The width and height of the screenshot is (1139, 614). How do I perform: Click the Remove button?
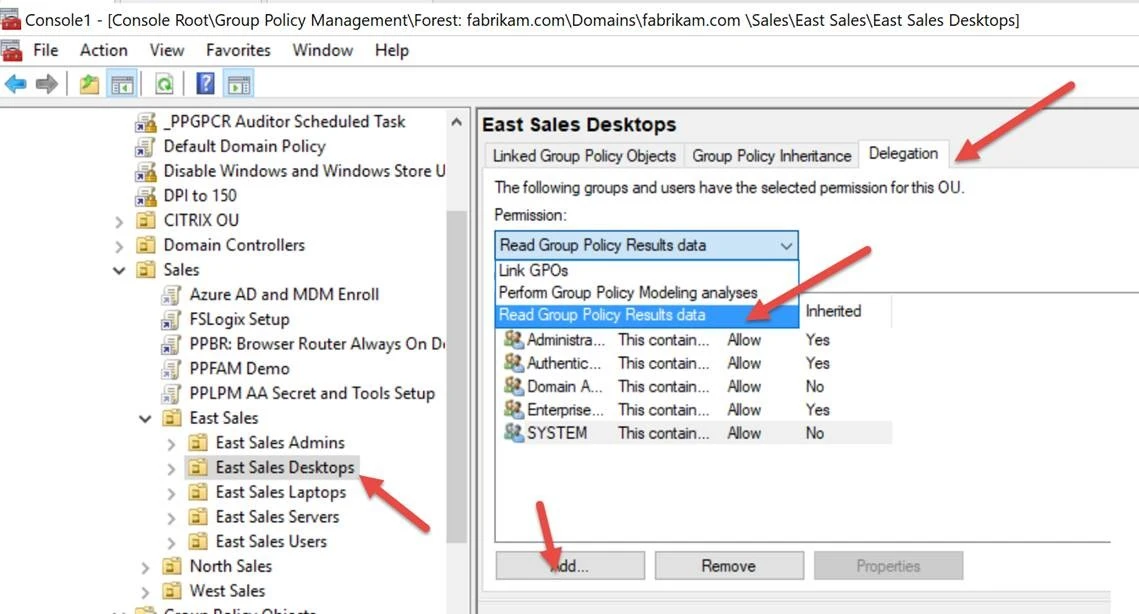[x=728, y=565]
